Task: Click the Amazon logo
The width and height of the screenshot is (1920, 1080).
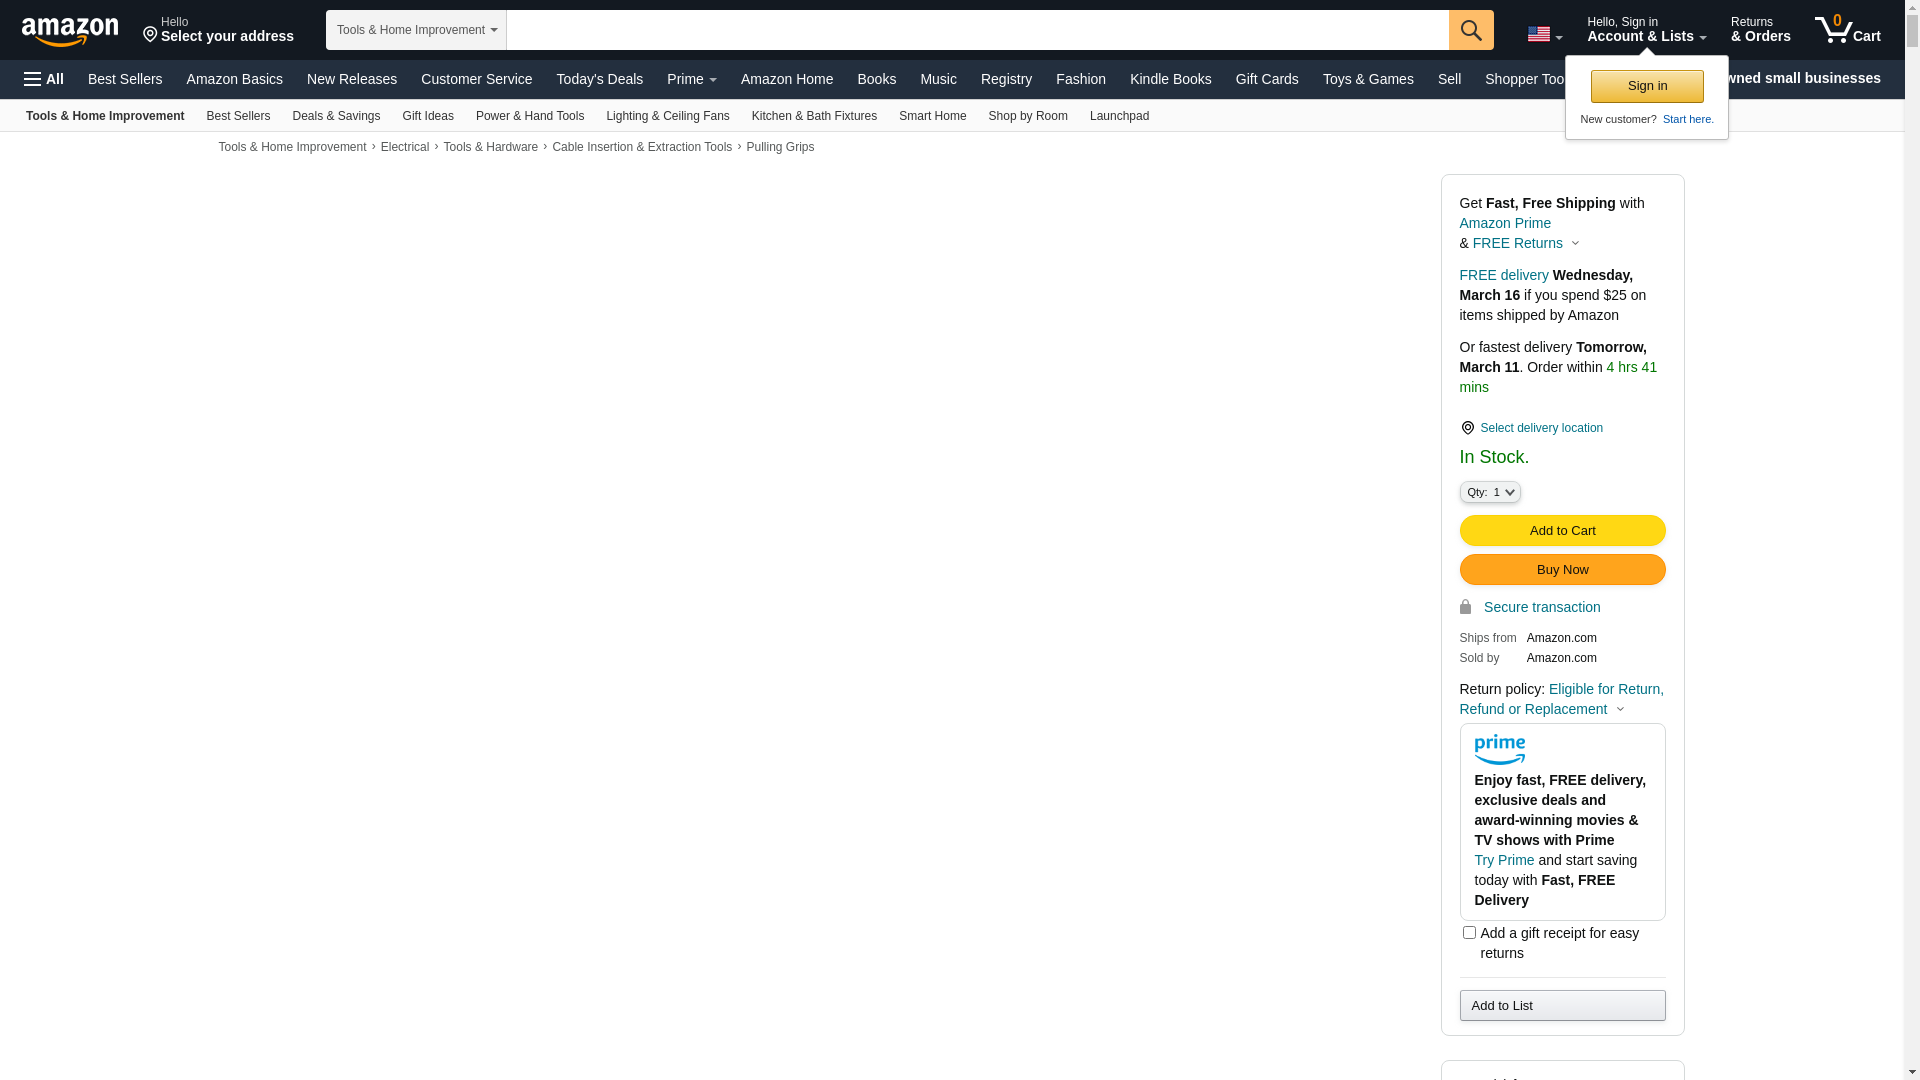Action: (70, 31)
